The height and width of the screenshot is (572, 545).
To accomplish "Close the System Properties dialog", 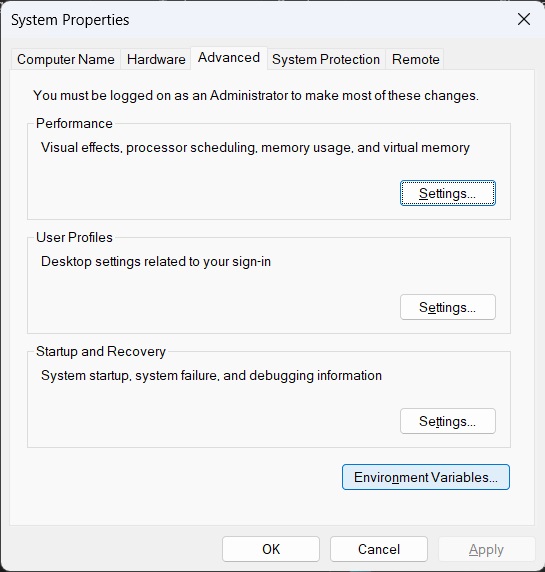I will [524, 19].
